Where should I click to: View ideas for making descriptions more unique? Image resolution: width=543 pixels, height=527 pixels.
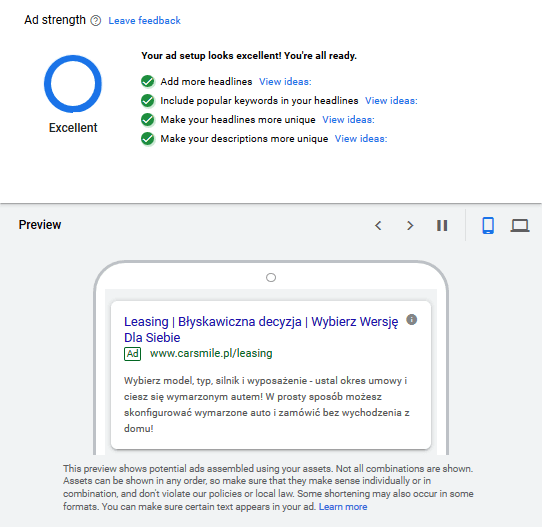click(361, 139)
